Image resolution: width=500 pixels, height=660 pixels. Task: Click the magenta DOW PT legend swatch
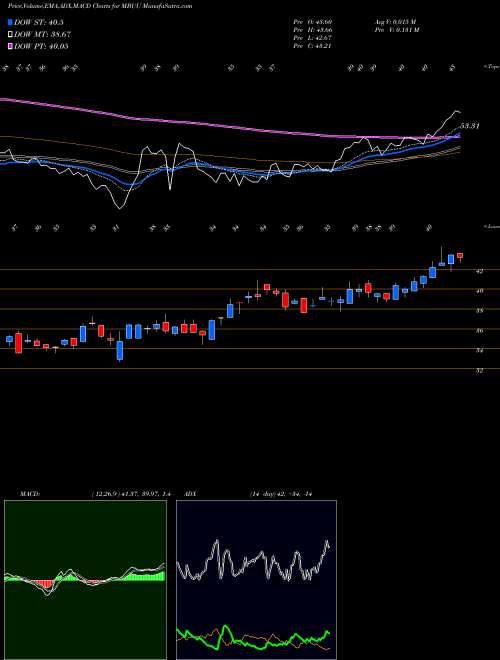pos(11,46)
